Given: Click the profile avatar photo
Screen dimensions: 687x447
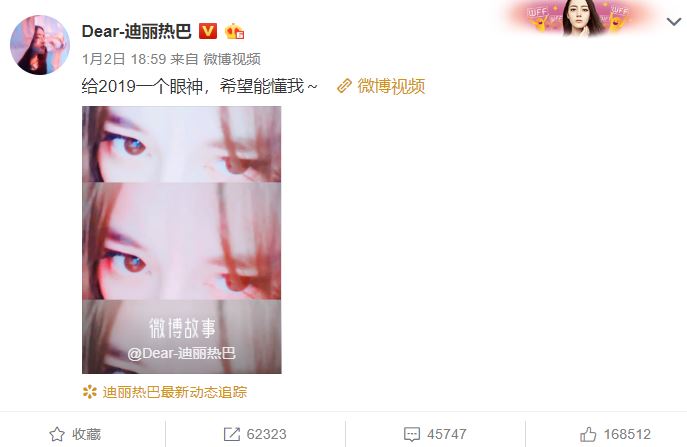Looking at the screenshot, I should [40, 45].
